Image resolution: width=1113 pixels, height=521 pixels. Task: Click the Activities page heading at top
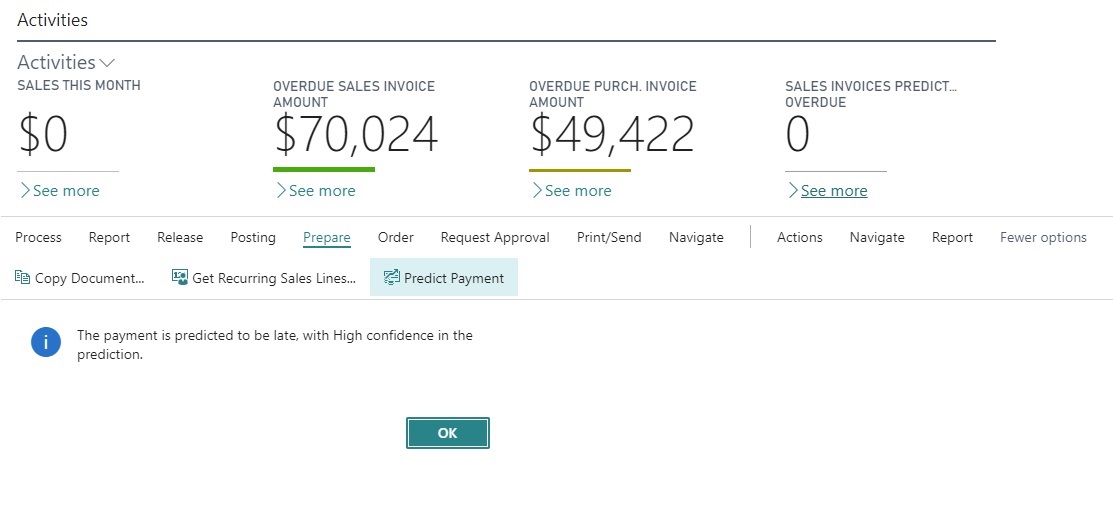(53, 20)
